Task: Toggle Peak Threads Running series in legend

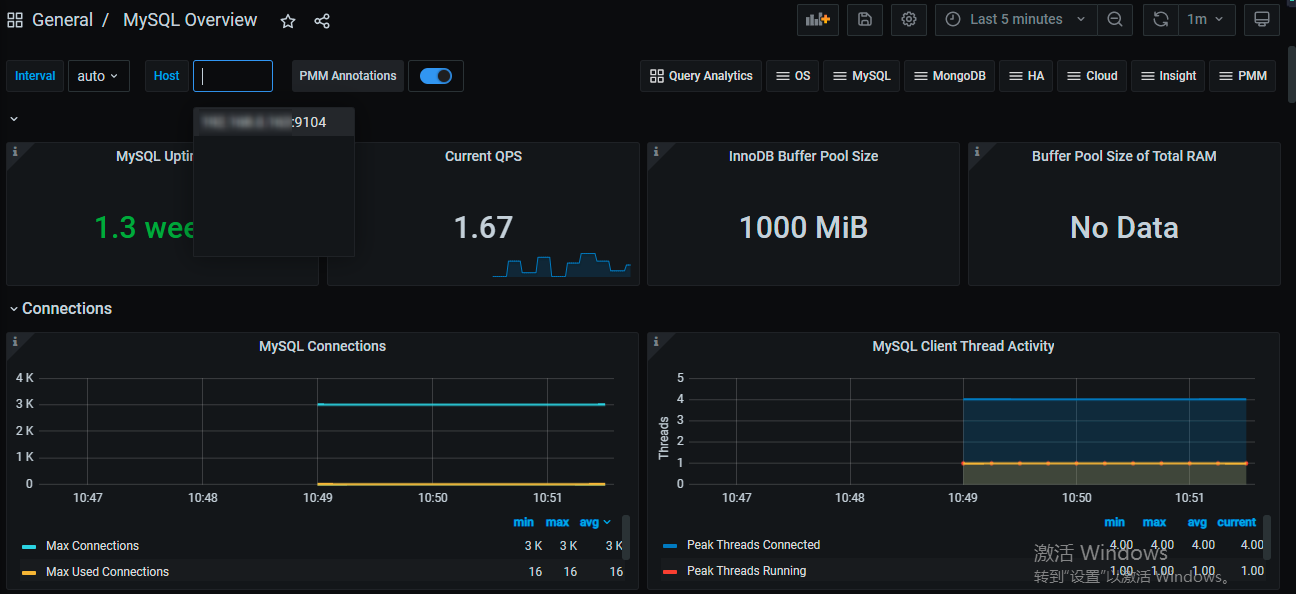Action: click(746, 571)
